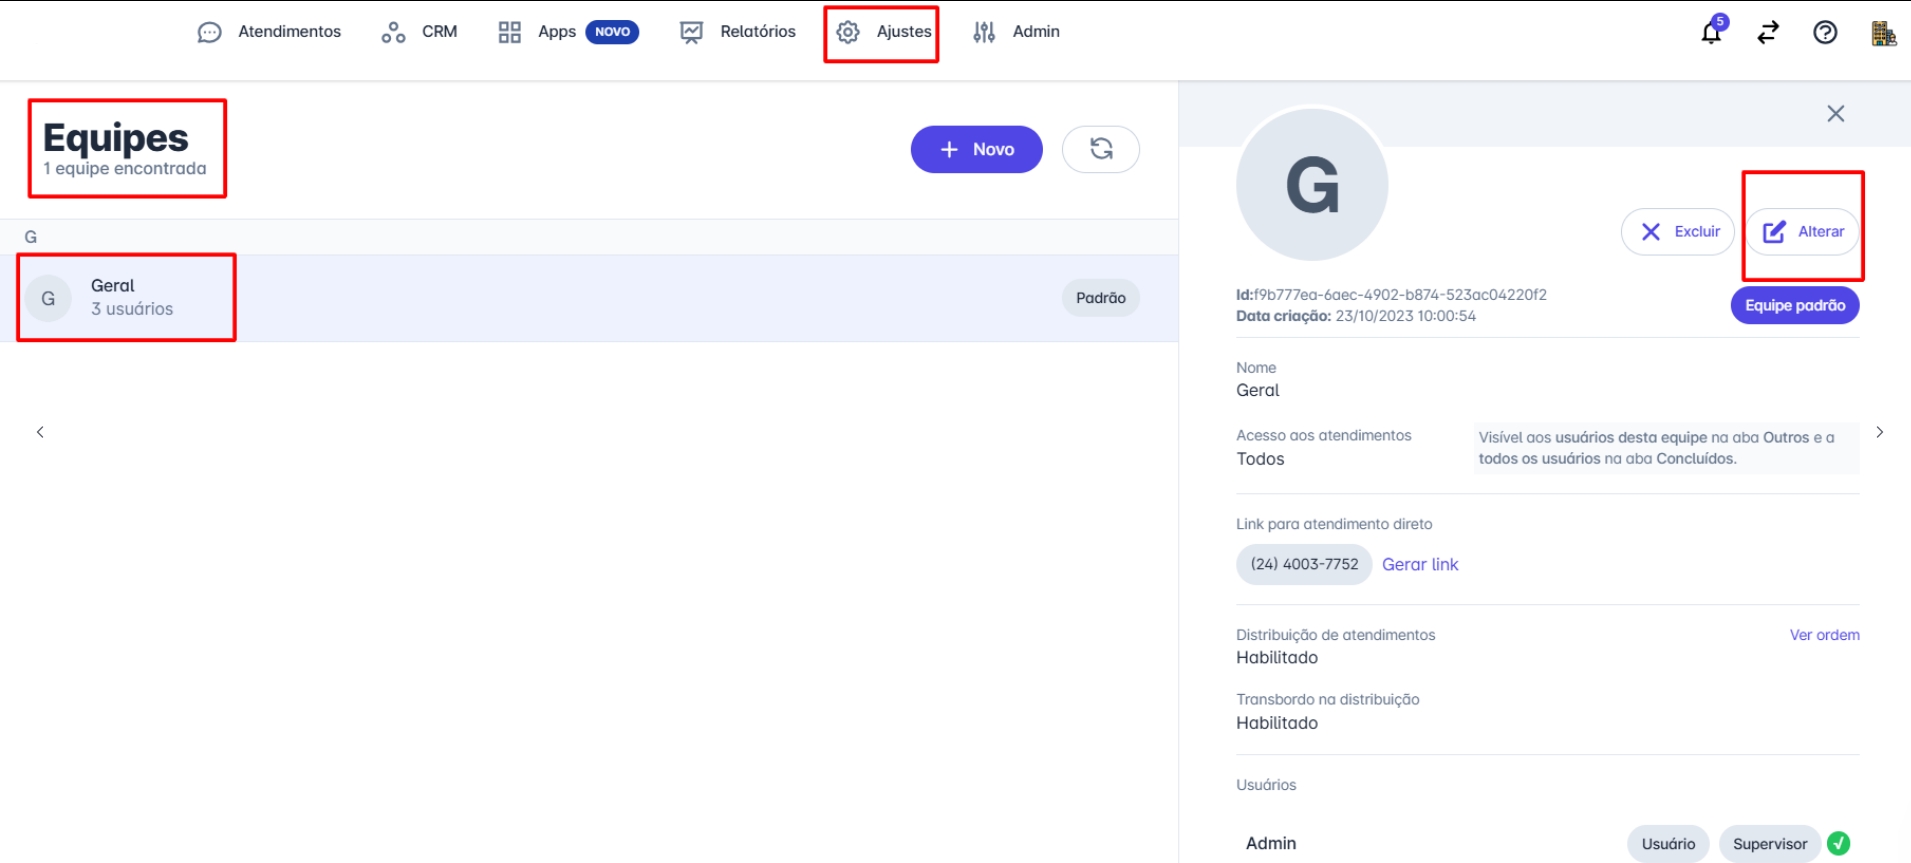Toggle the Equipe padrão badge
1911x863 pixels.
tap(1794, 305)
